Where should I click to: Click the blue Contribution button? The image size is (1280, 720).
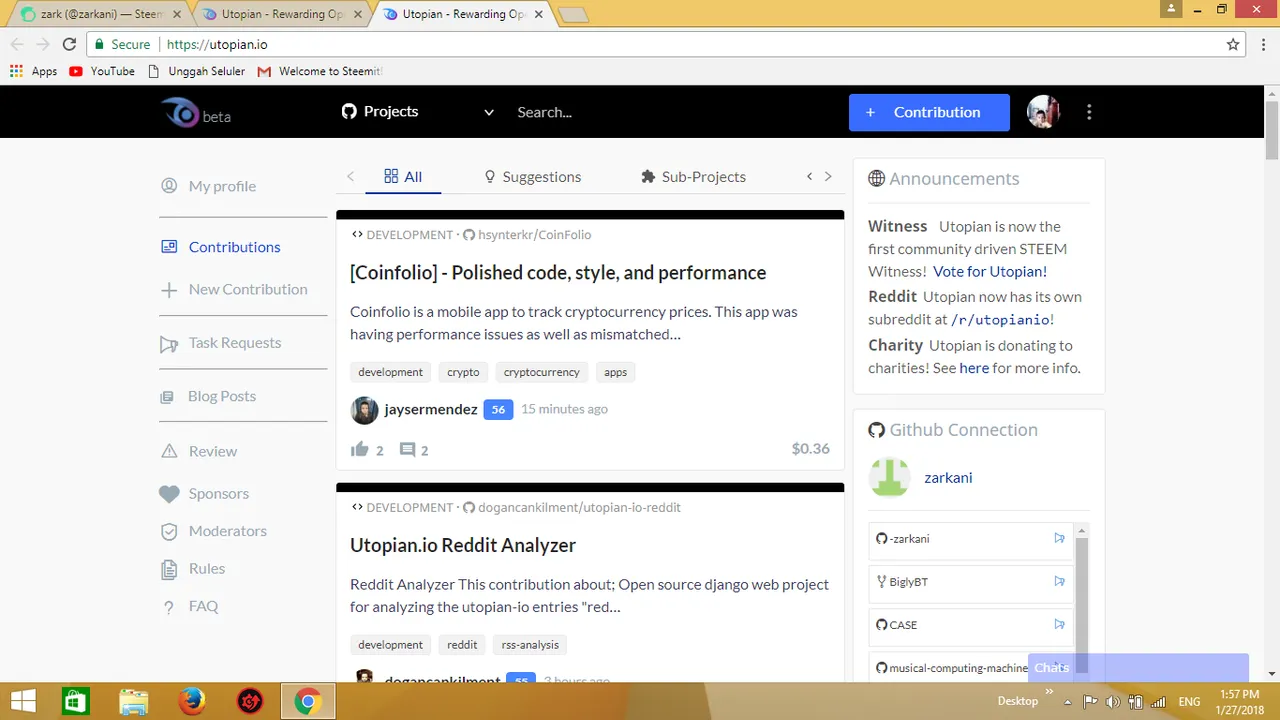click(x=929, y=112)
